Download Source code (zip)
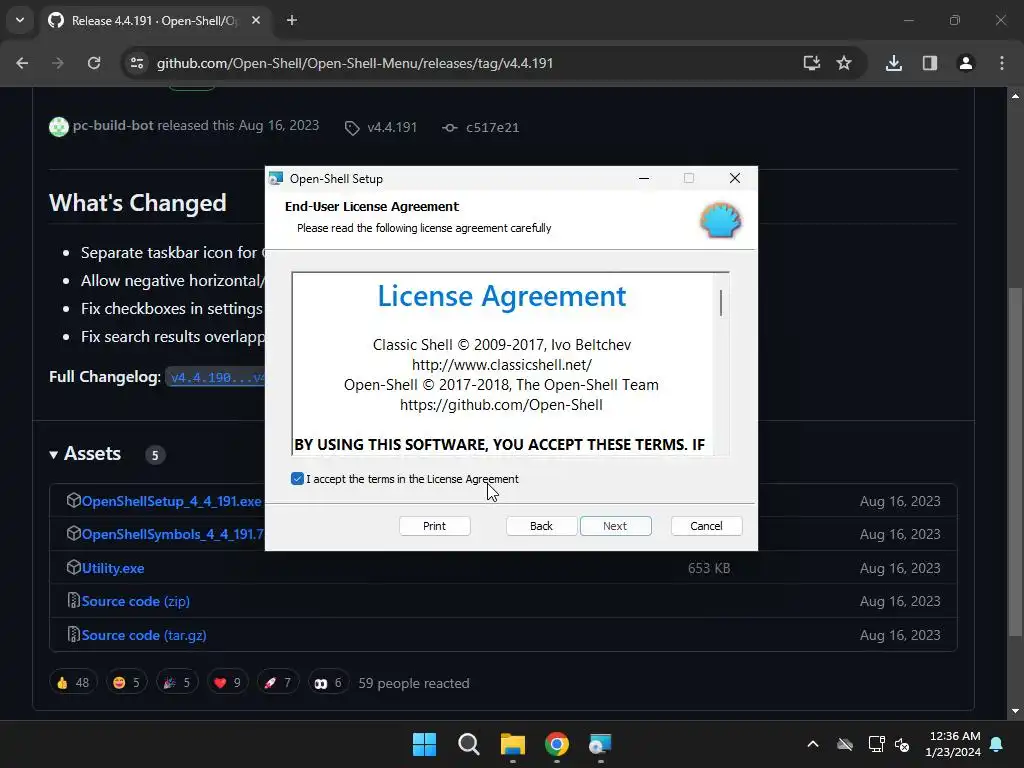Screen dimensions: 1024x768 (136, 601)
